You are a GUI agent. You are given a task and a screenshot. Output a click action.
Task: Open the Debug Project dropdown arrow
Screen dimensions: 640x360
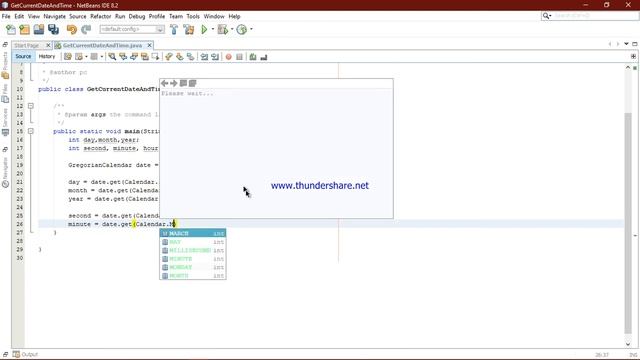click(x=232, y=29)
